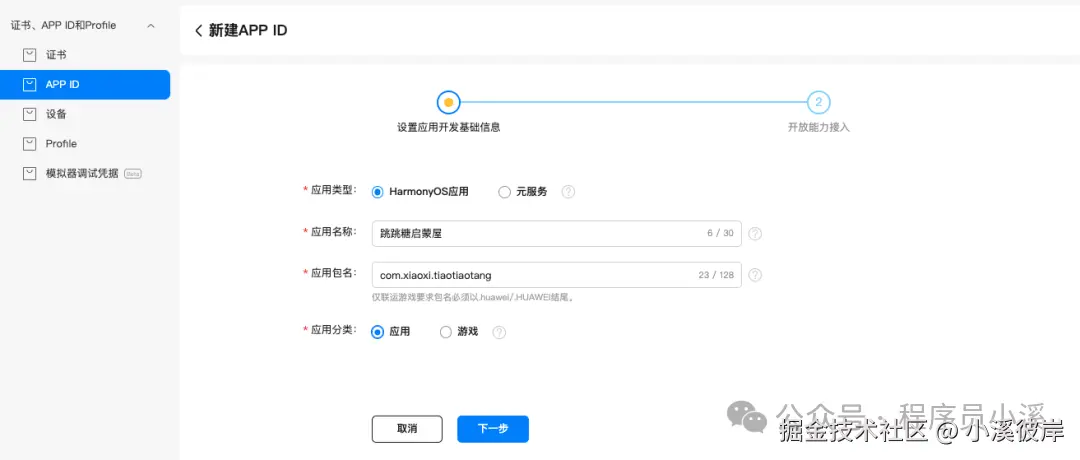Screen dimensions: 1080x460
Task: Click help icon next to 游戏 option
Action: tap(499, 332)
